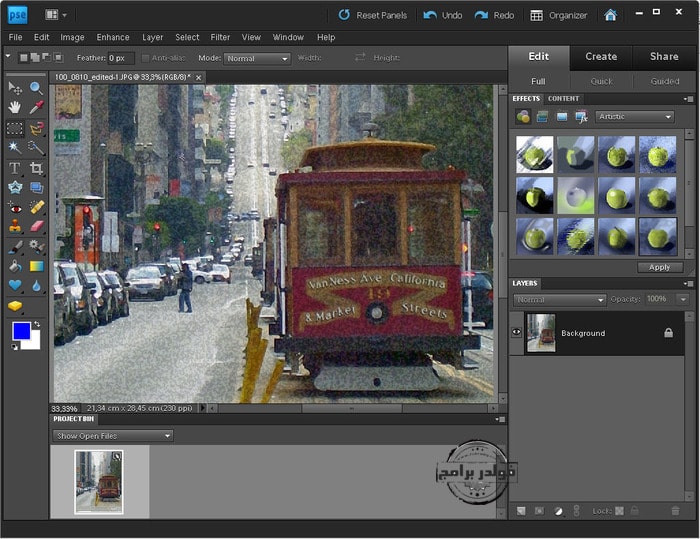Click the Reset Panels button
The image size is (700, 539).
pos(373,15)
